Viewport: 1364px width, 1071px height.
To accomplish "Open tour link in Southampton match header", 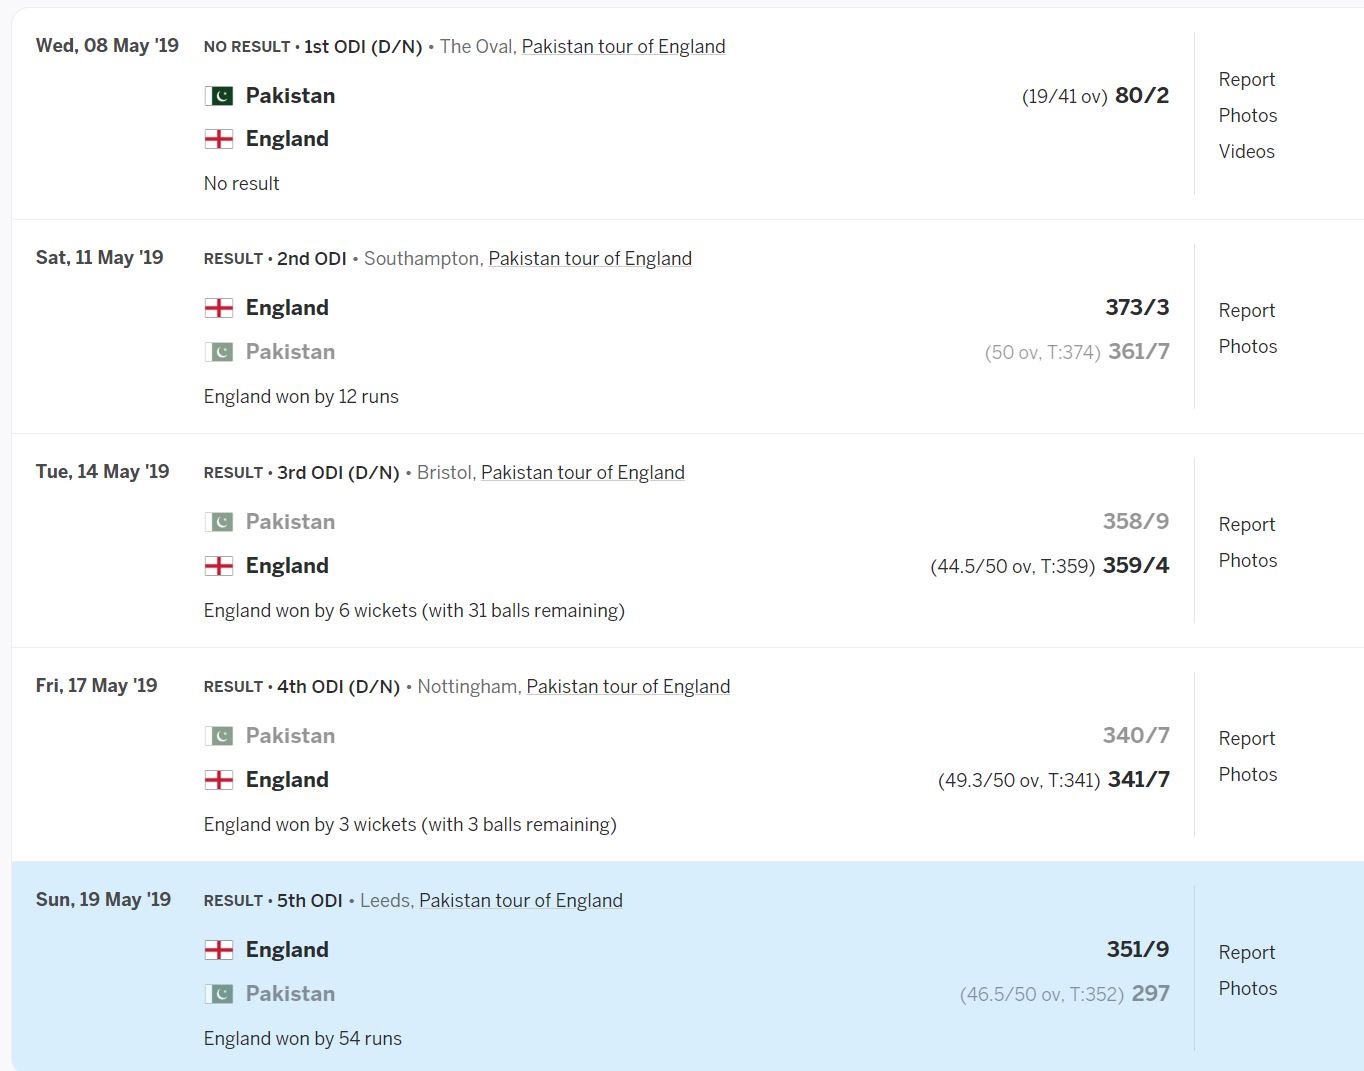I will 590,259.
